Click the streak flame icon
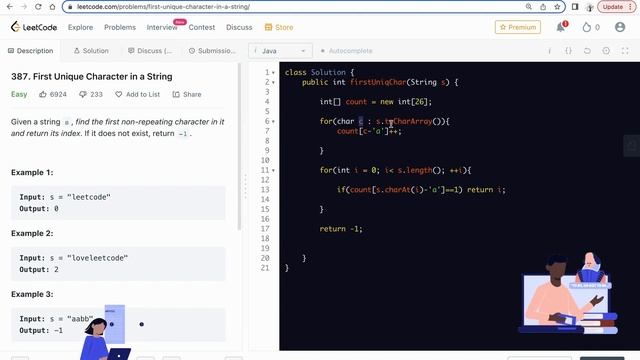This screenshot has height=360, width=640. click(587, 27)
